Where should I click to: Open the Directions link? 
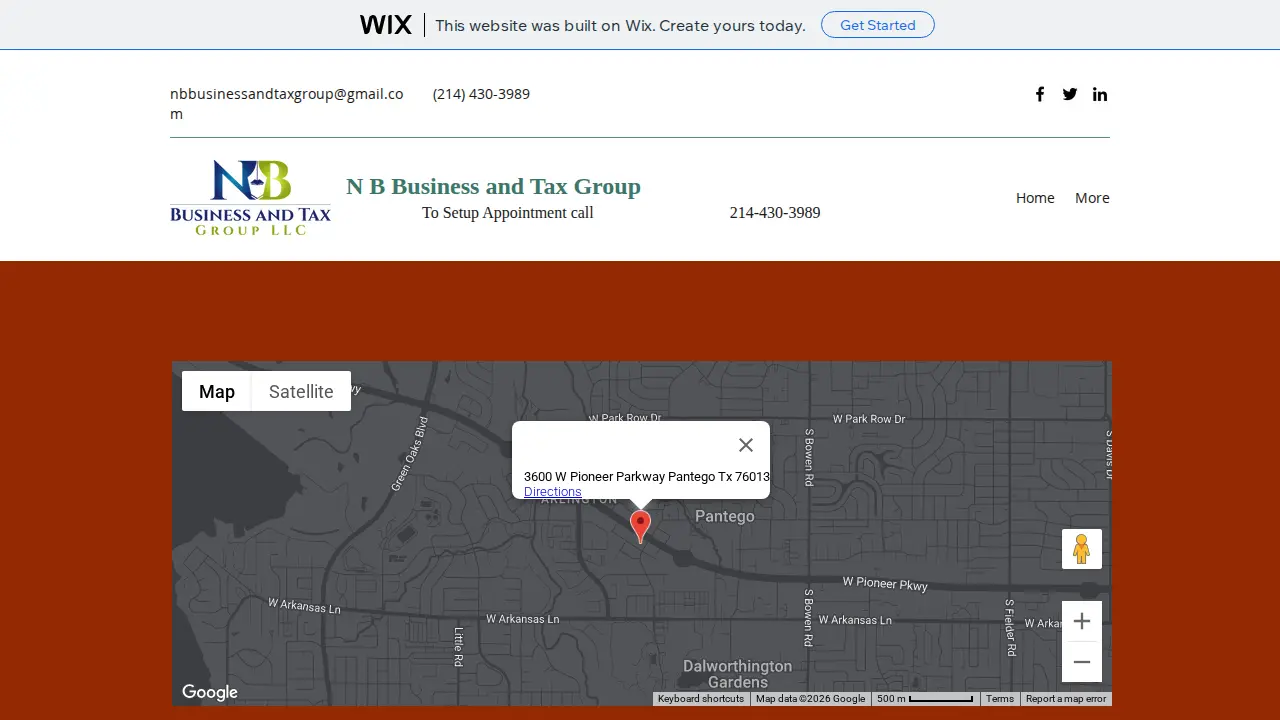pos(552,491)
